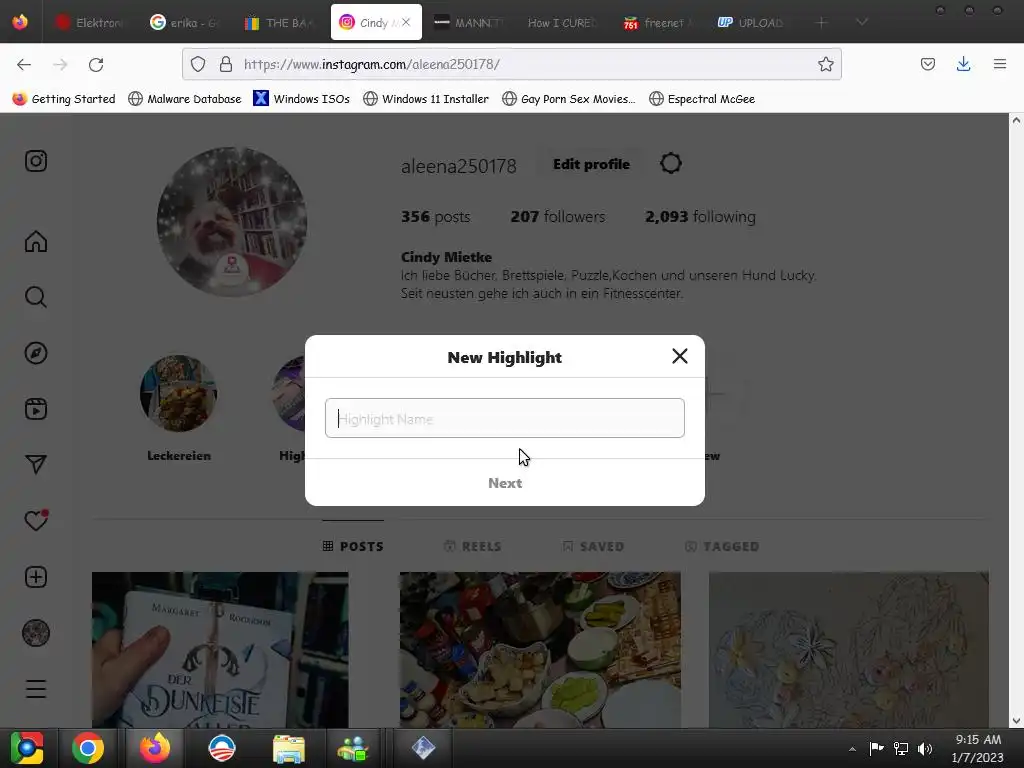Switch to the erika Google tab
The width and height of the screenshot is (1024, 768).
184,22
